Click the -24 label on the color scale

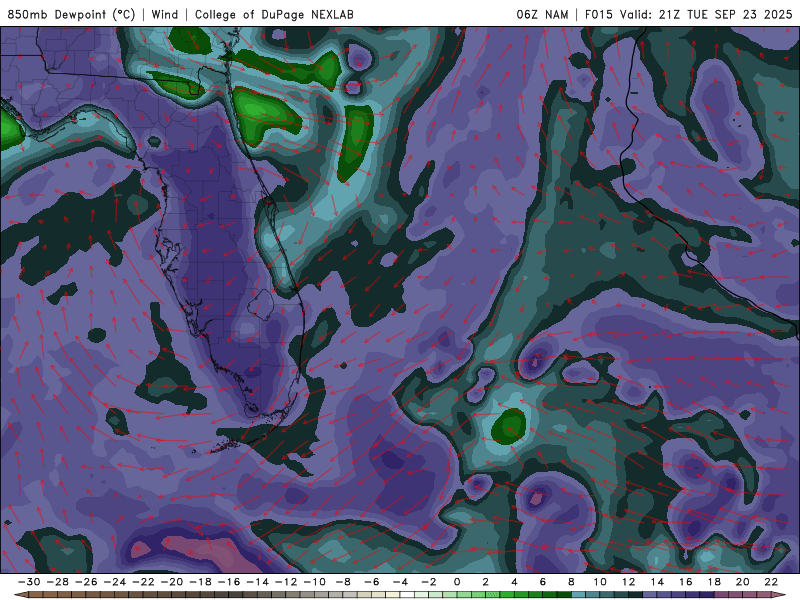click(115, 582)
